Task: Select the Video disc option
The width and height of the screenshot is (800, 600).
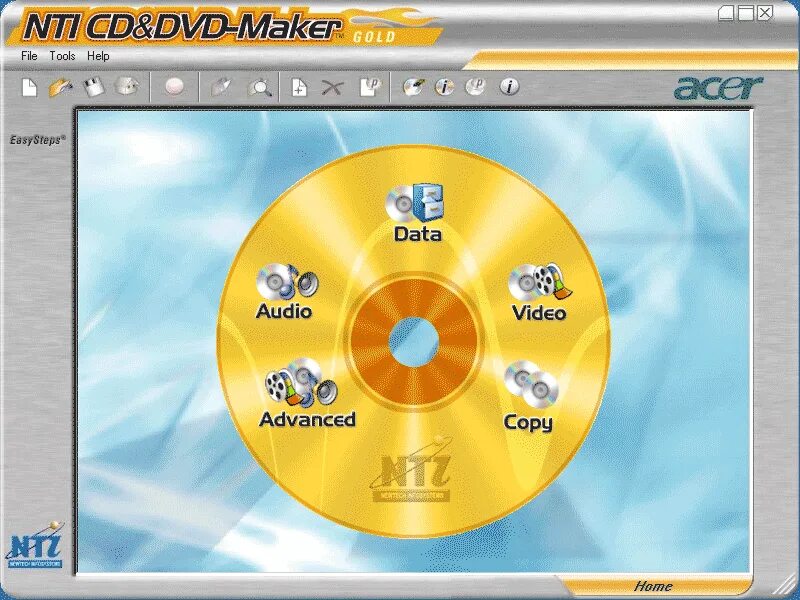Action: [539, 292]
